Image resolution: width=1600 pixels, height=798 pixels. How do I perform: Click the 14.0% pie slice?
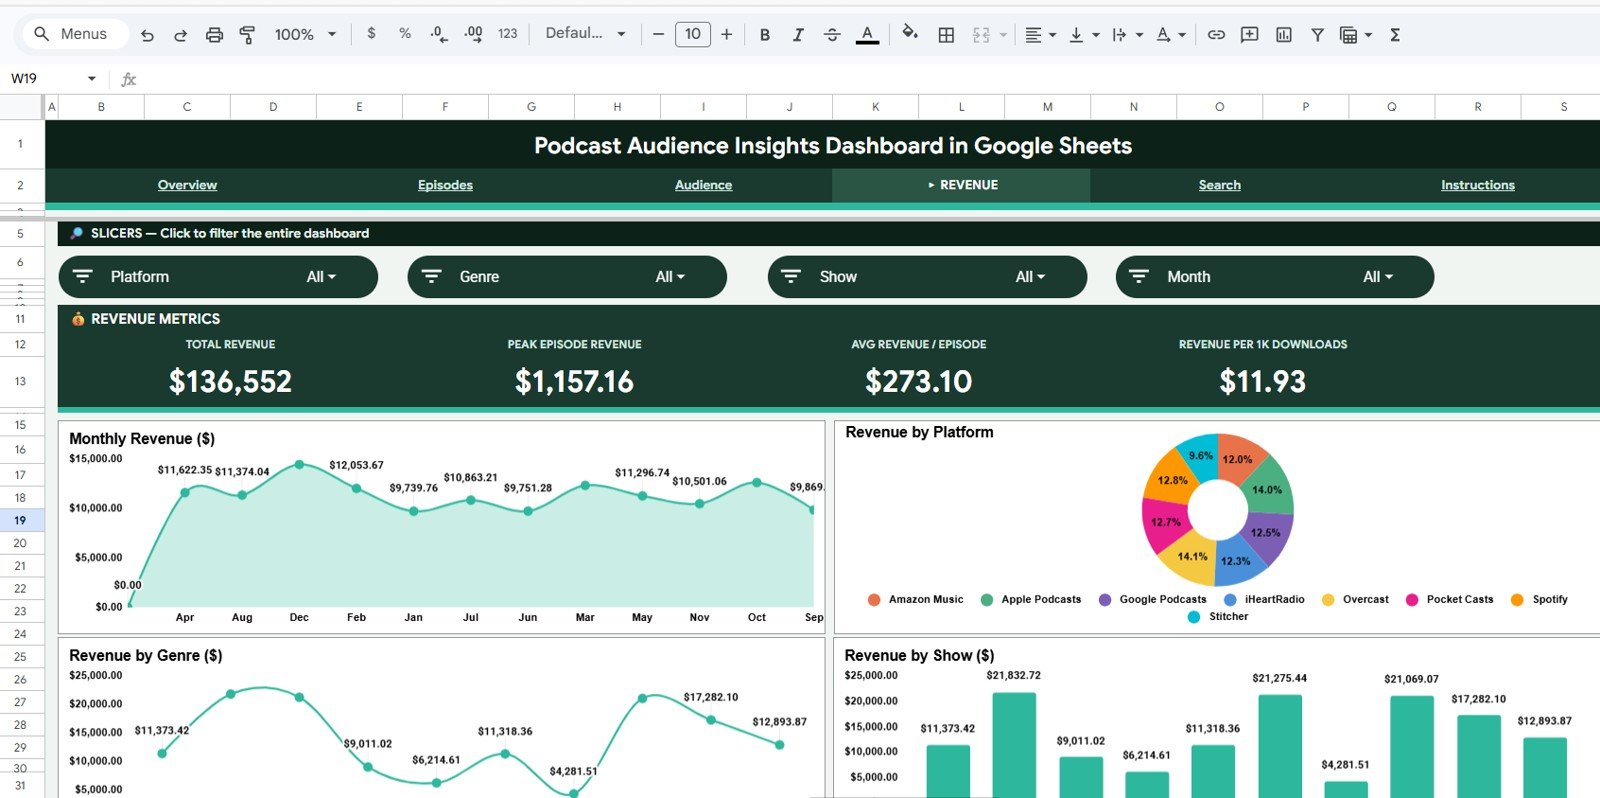pos(1266,489)
